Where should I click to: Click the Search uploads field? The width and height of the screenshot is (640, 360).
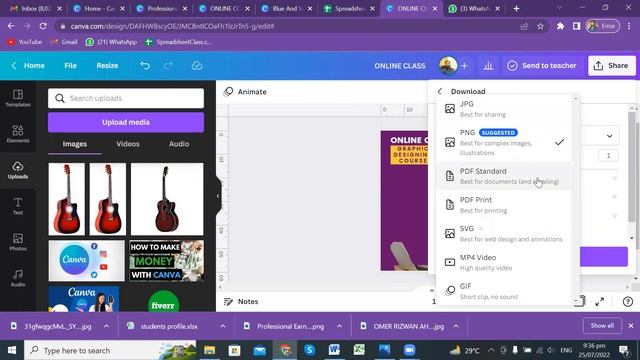point(126,98)
